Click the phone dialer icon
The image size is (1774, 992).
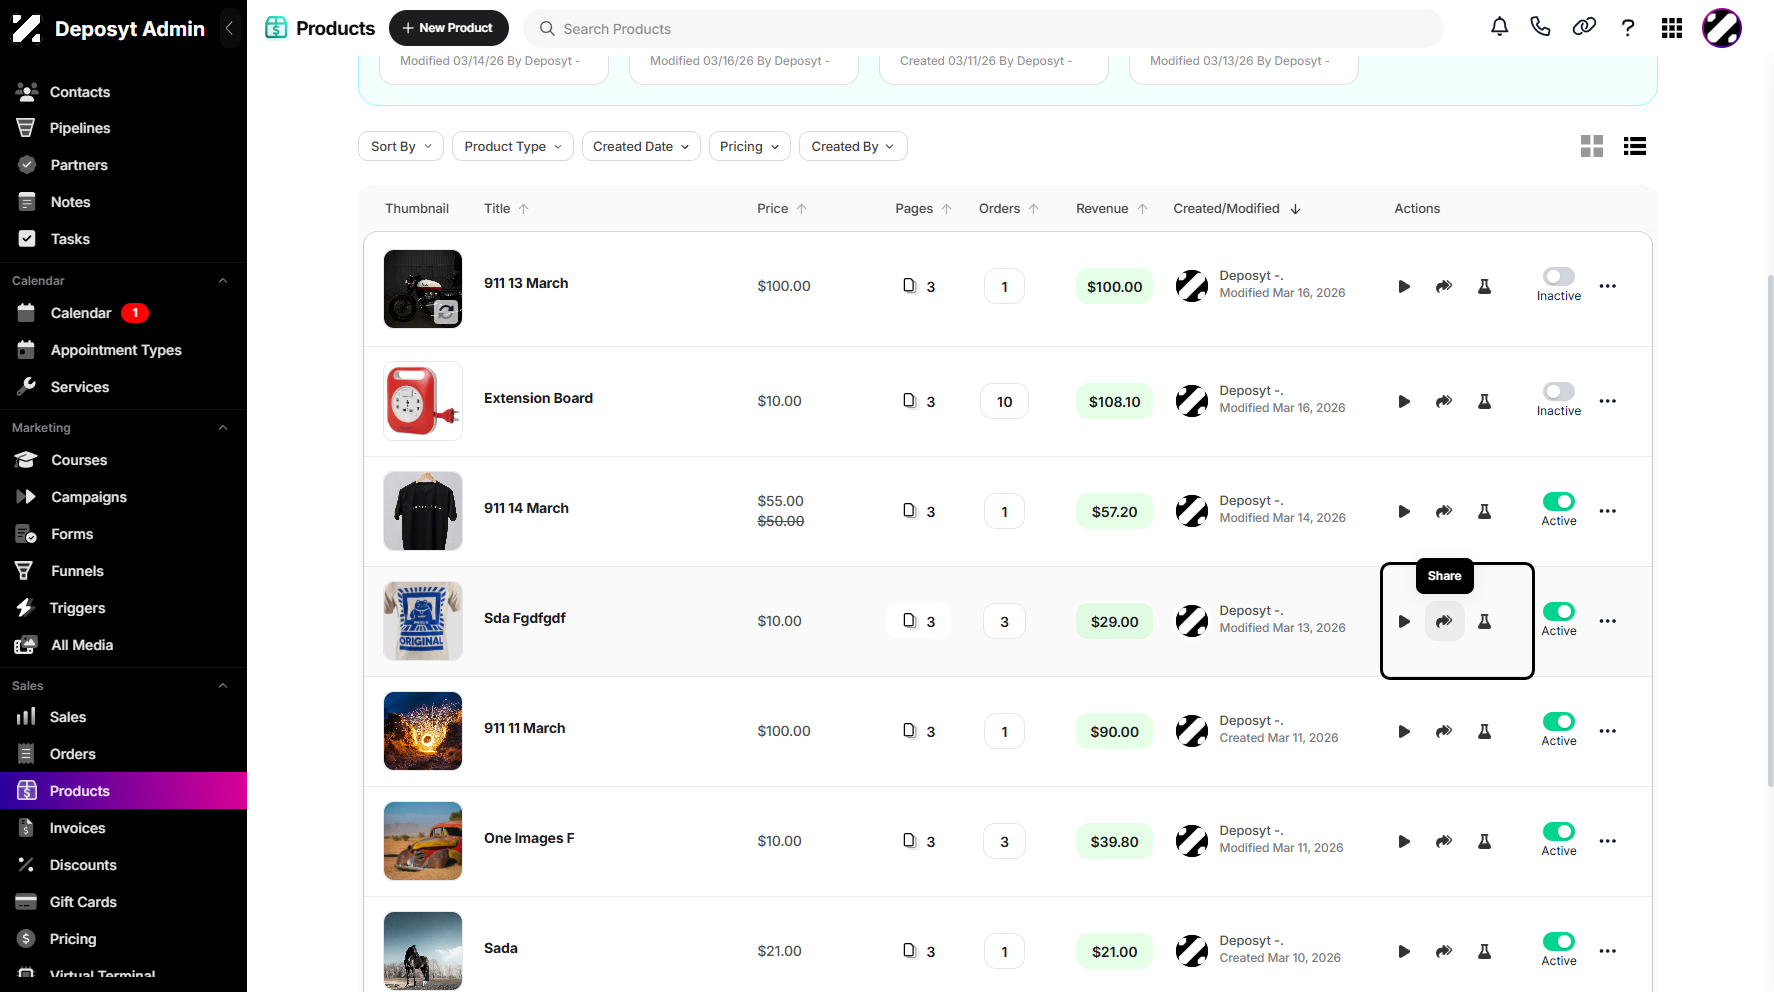1540,27
